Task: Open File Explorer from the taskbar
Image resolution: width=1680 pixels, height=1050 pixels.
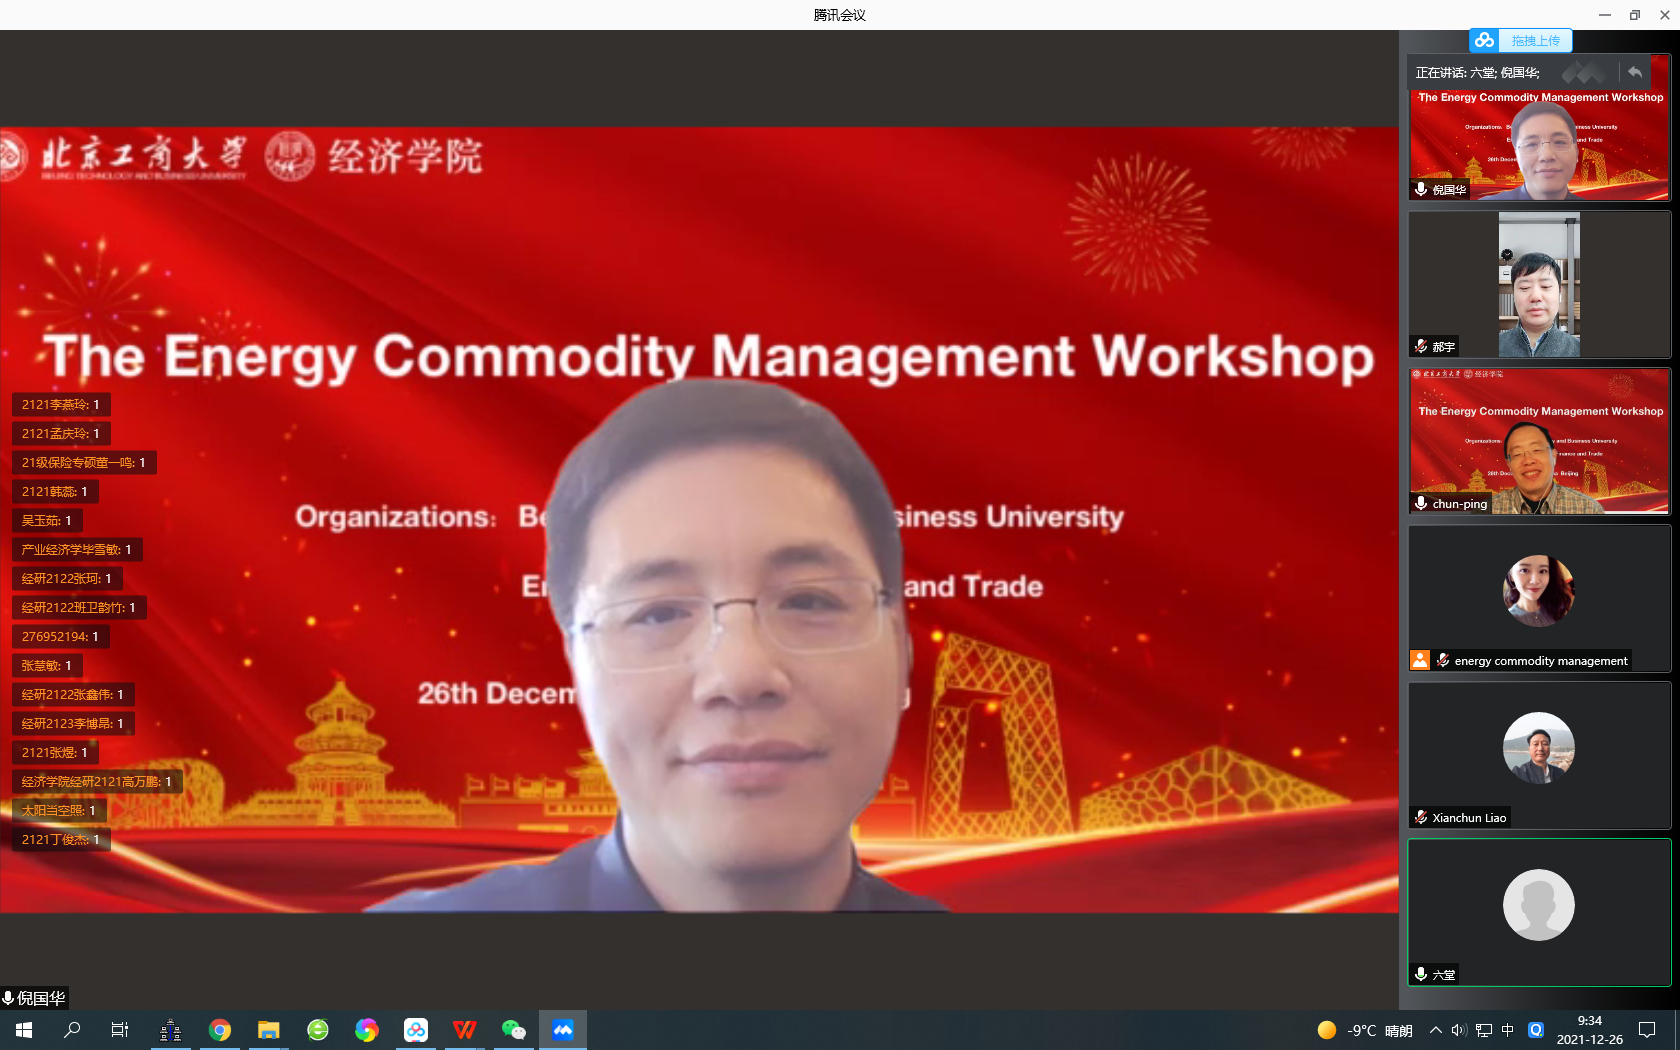Action: click(268, 1029)
